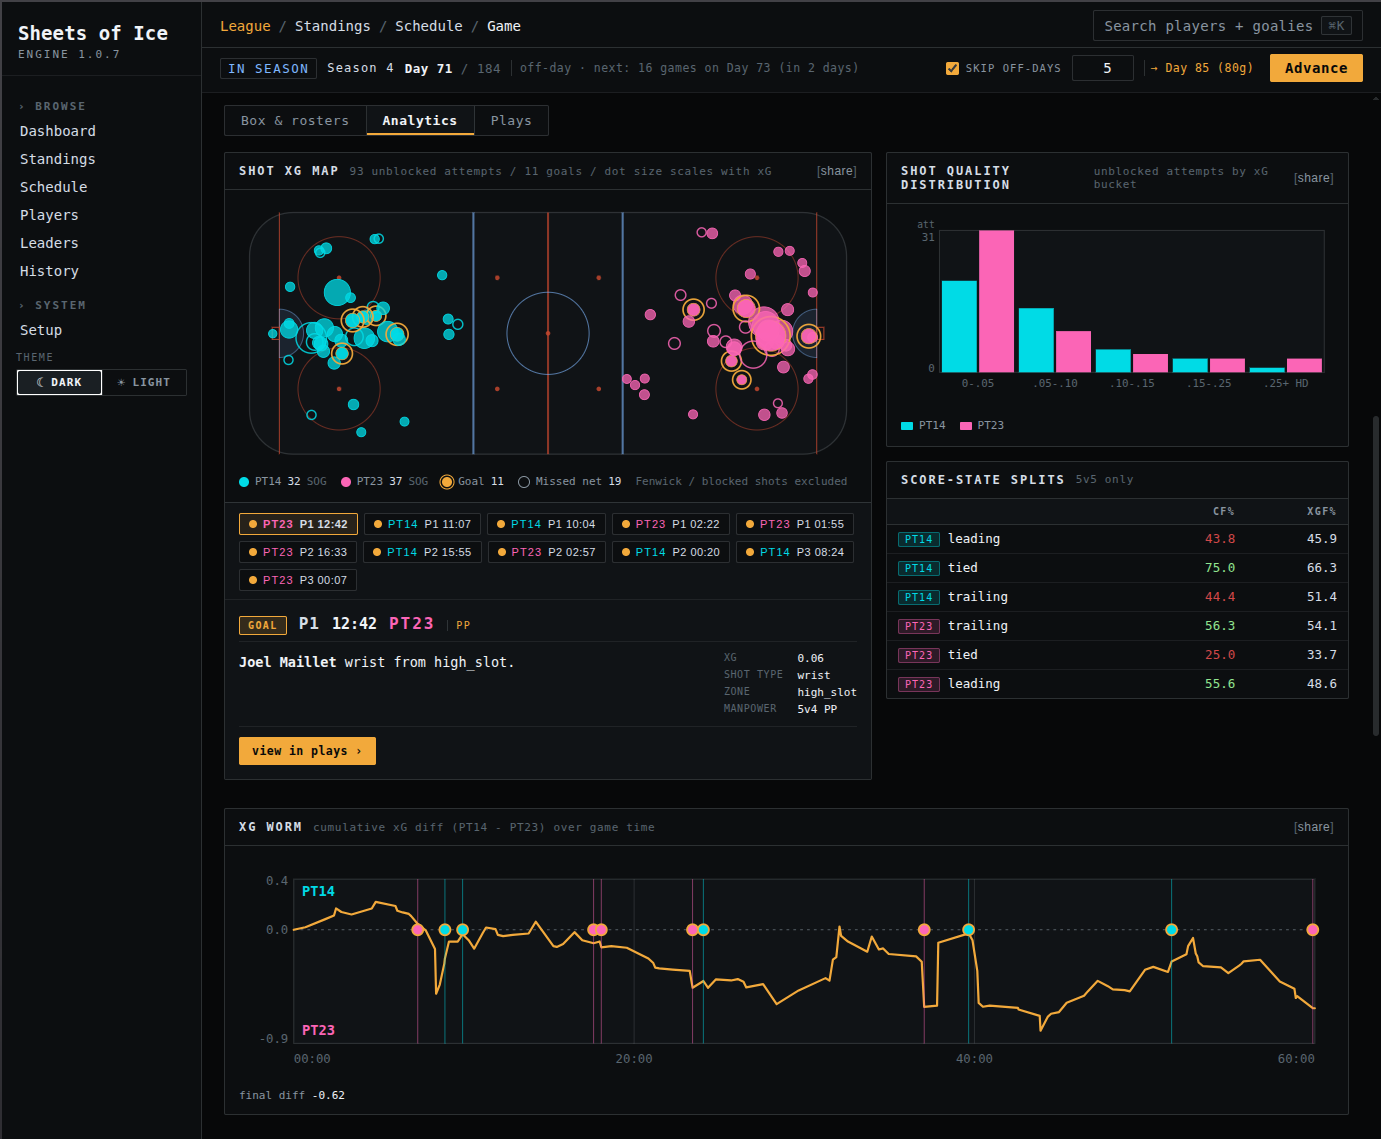This screenshot has width=1381, height=1139.
Task: Select goal chip PT14 P2 00:20
Action: point(670,552)
